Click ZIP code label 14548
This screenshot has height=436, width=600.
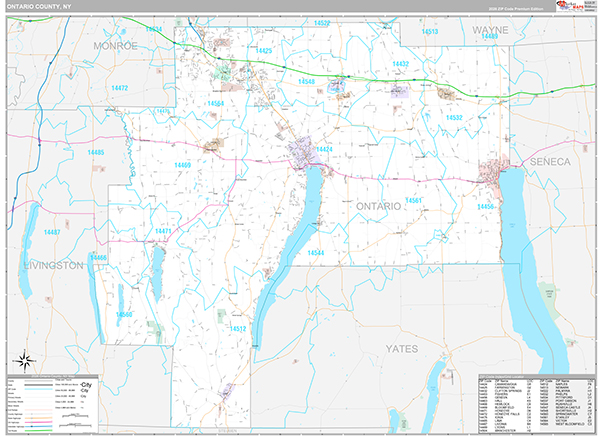tap(307, 82)
